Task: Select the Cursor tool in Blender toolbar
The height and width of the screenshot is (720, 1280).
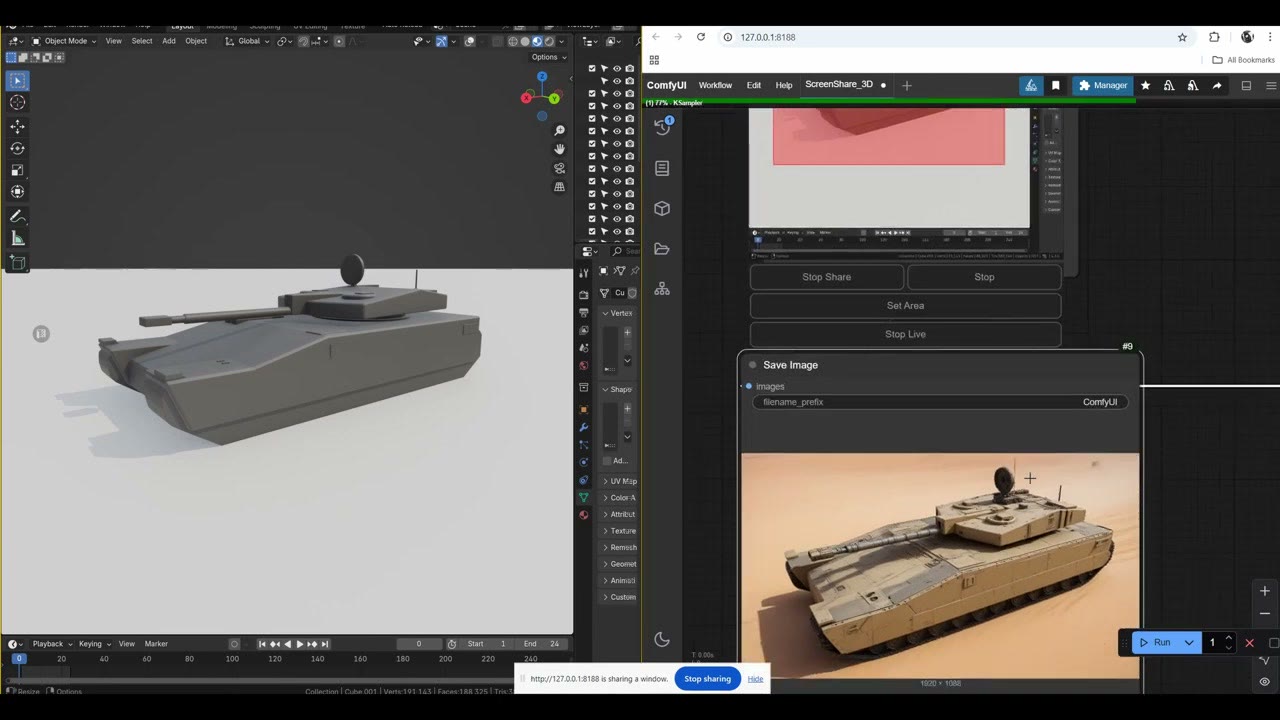Action: [x=17, y=102]
